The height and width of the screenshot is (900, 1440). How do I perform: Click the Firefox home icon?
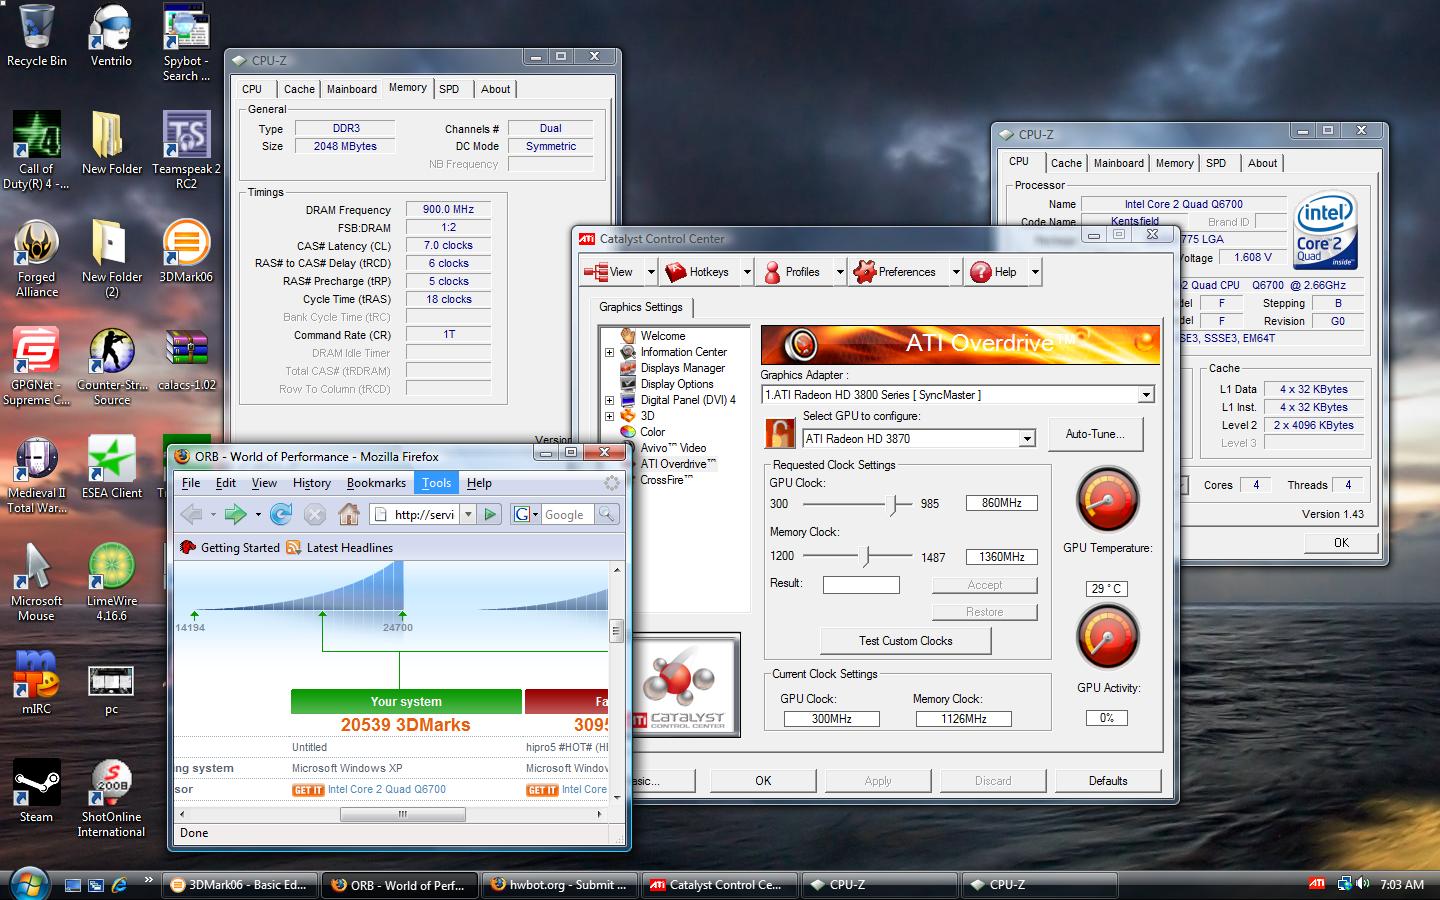click(348, 514)
